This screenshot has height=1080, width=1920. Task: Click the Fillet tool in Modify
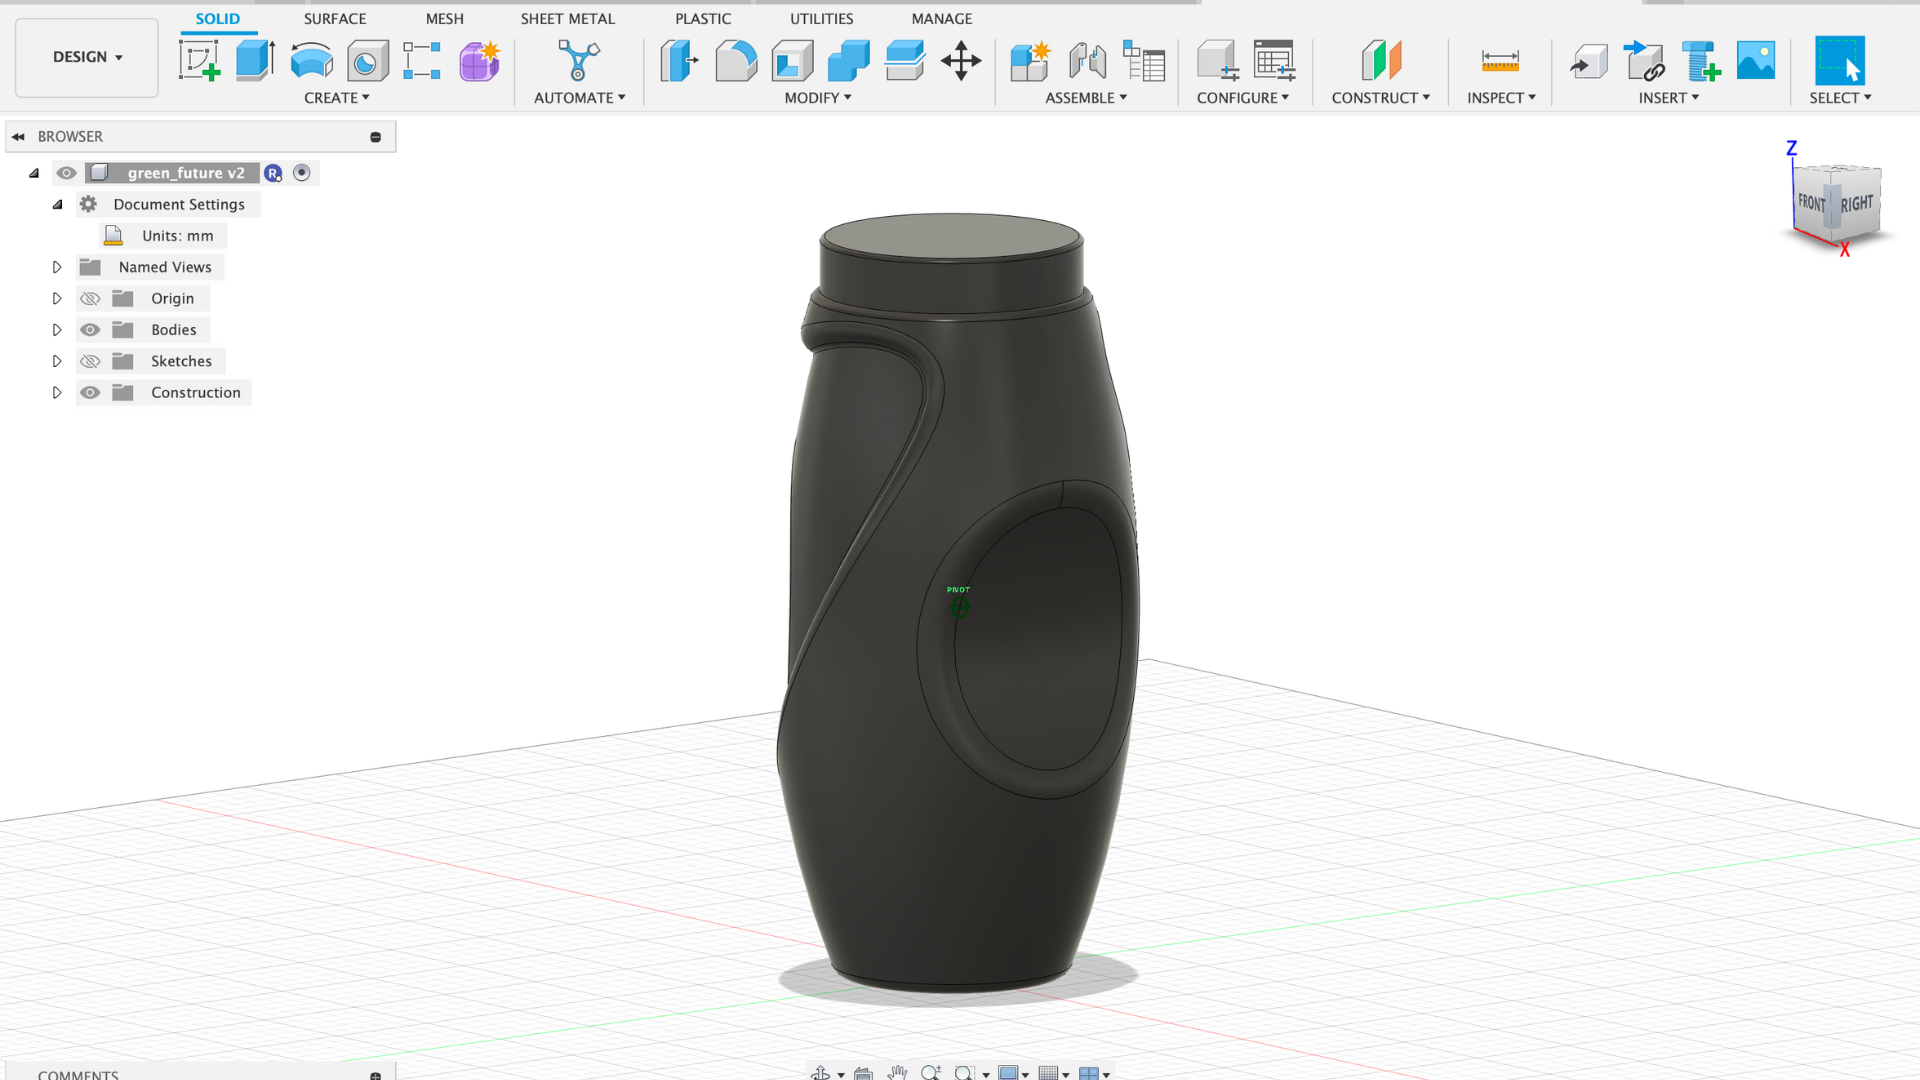pos(736,61)
